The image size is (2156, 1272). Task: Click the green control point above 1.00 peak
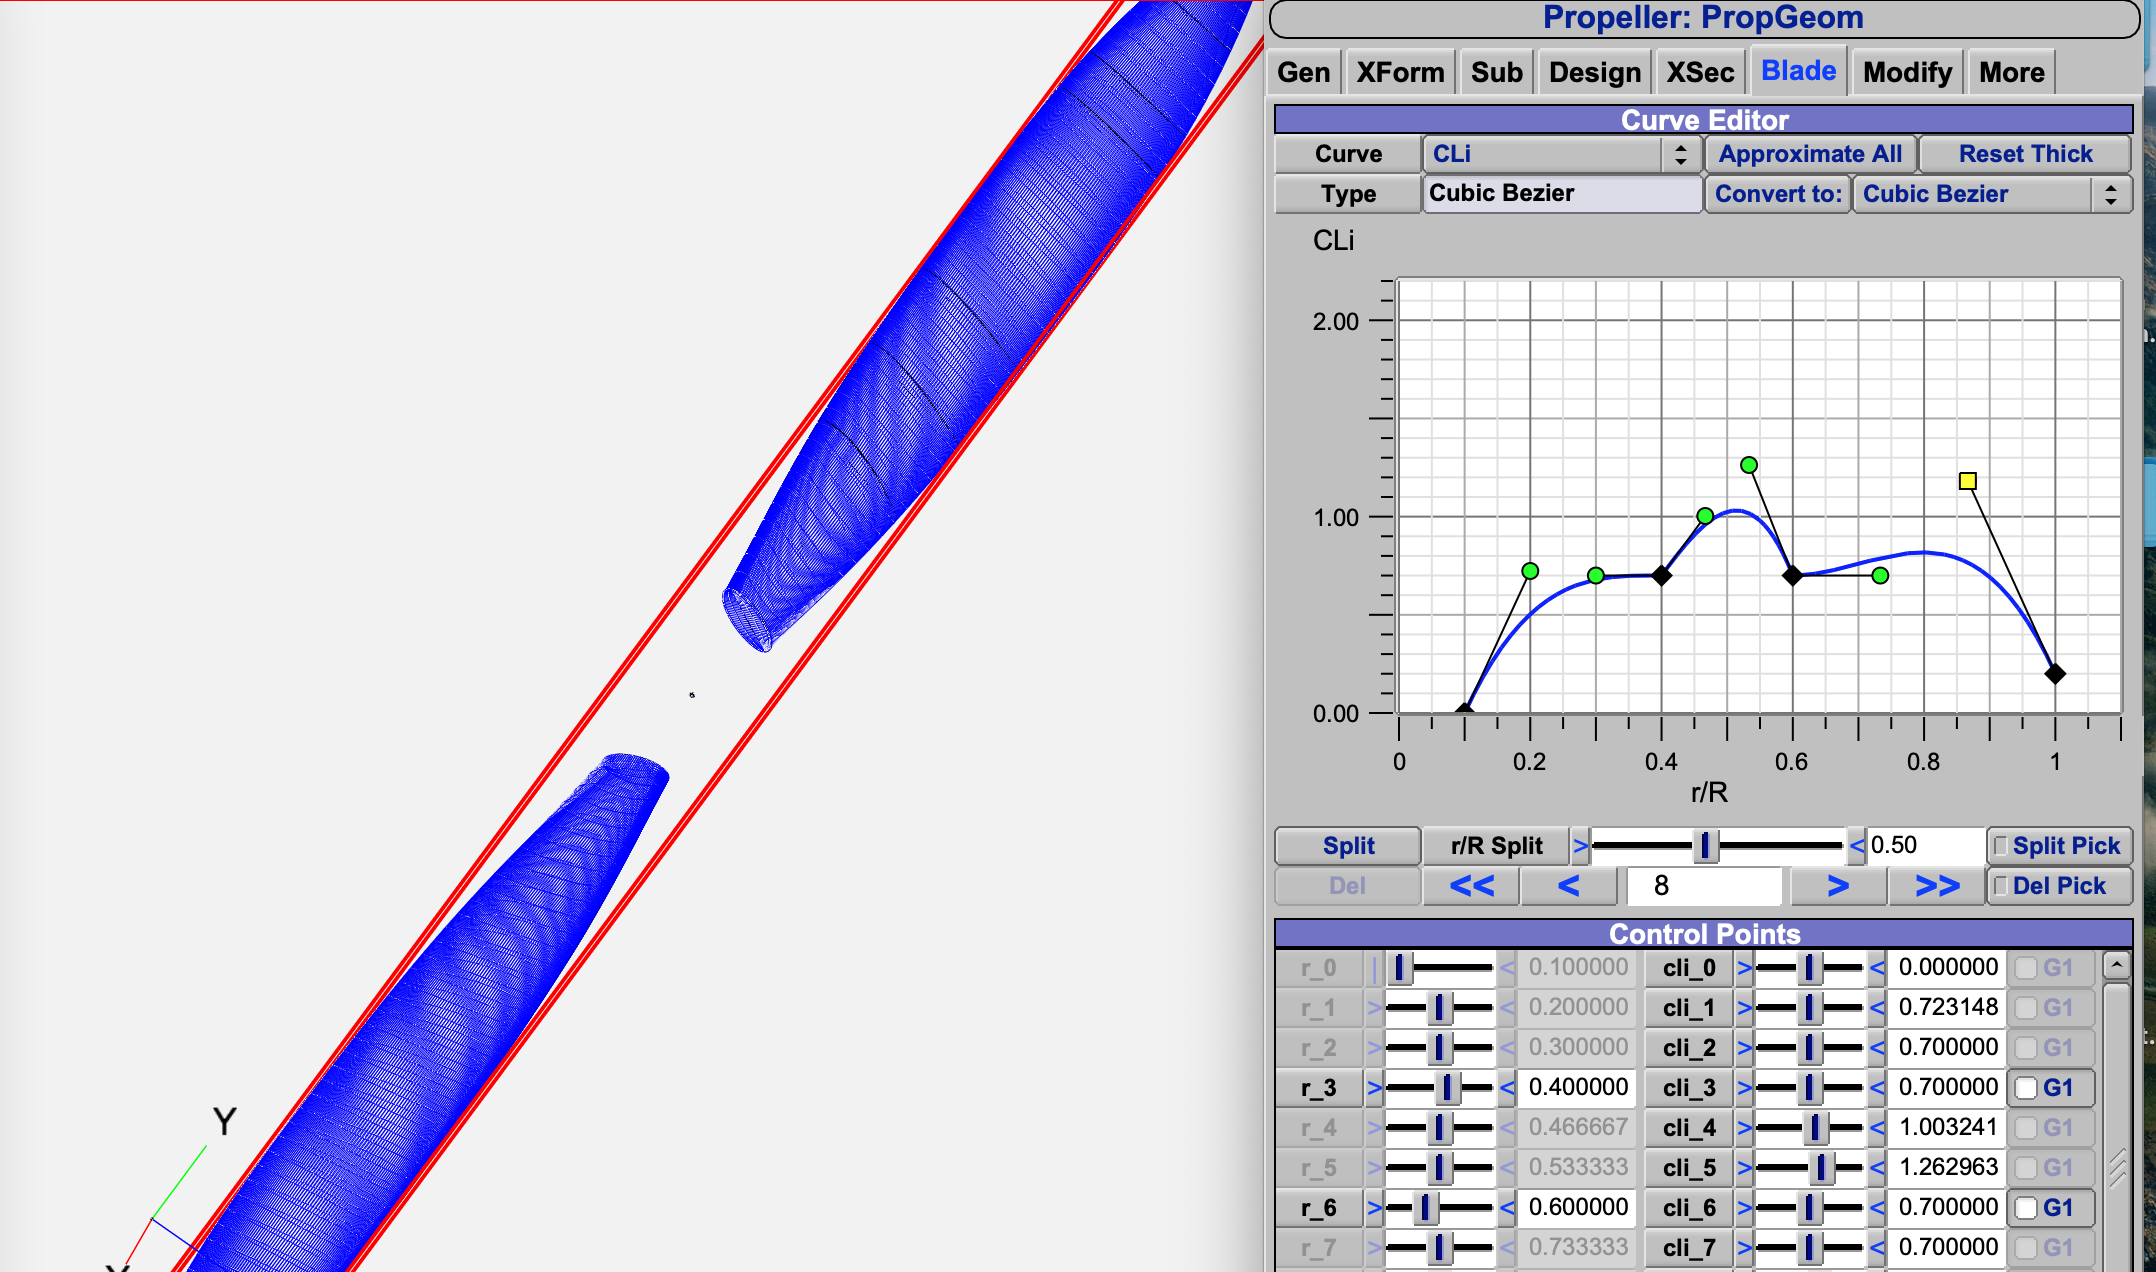click(1748, 465)
